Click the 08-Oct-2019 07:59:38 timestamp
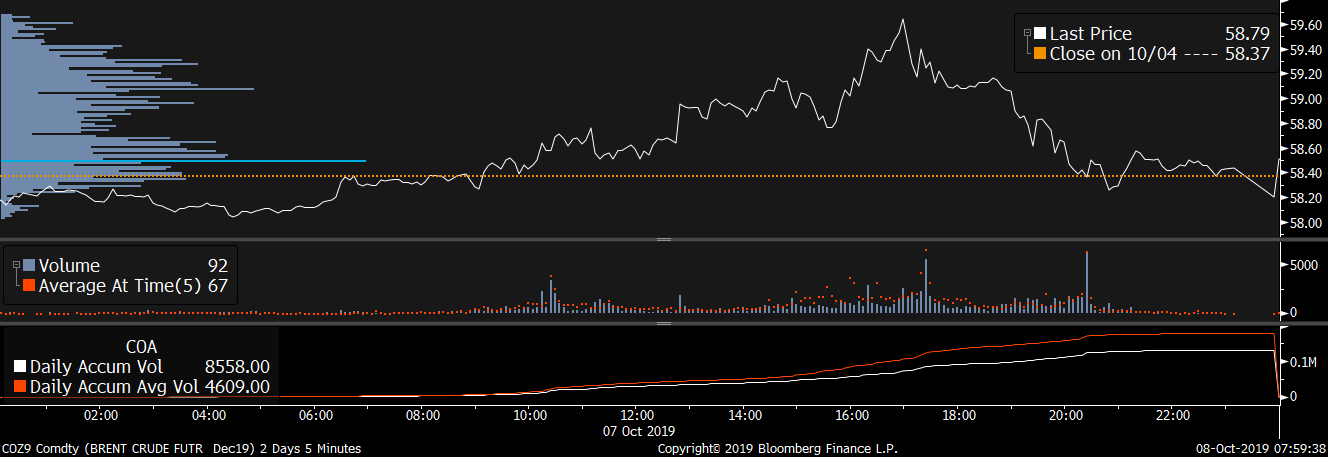1328x457 pixels. pyautogui.click(x=1259, y=449)
